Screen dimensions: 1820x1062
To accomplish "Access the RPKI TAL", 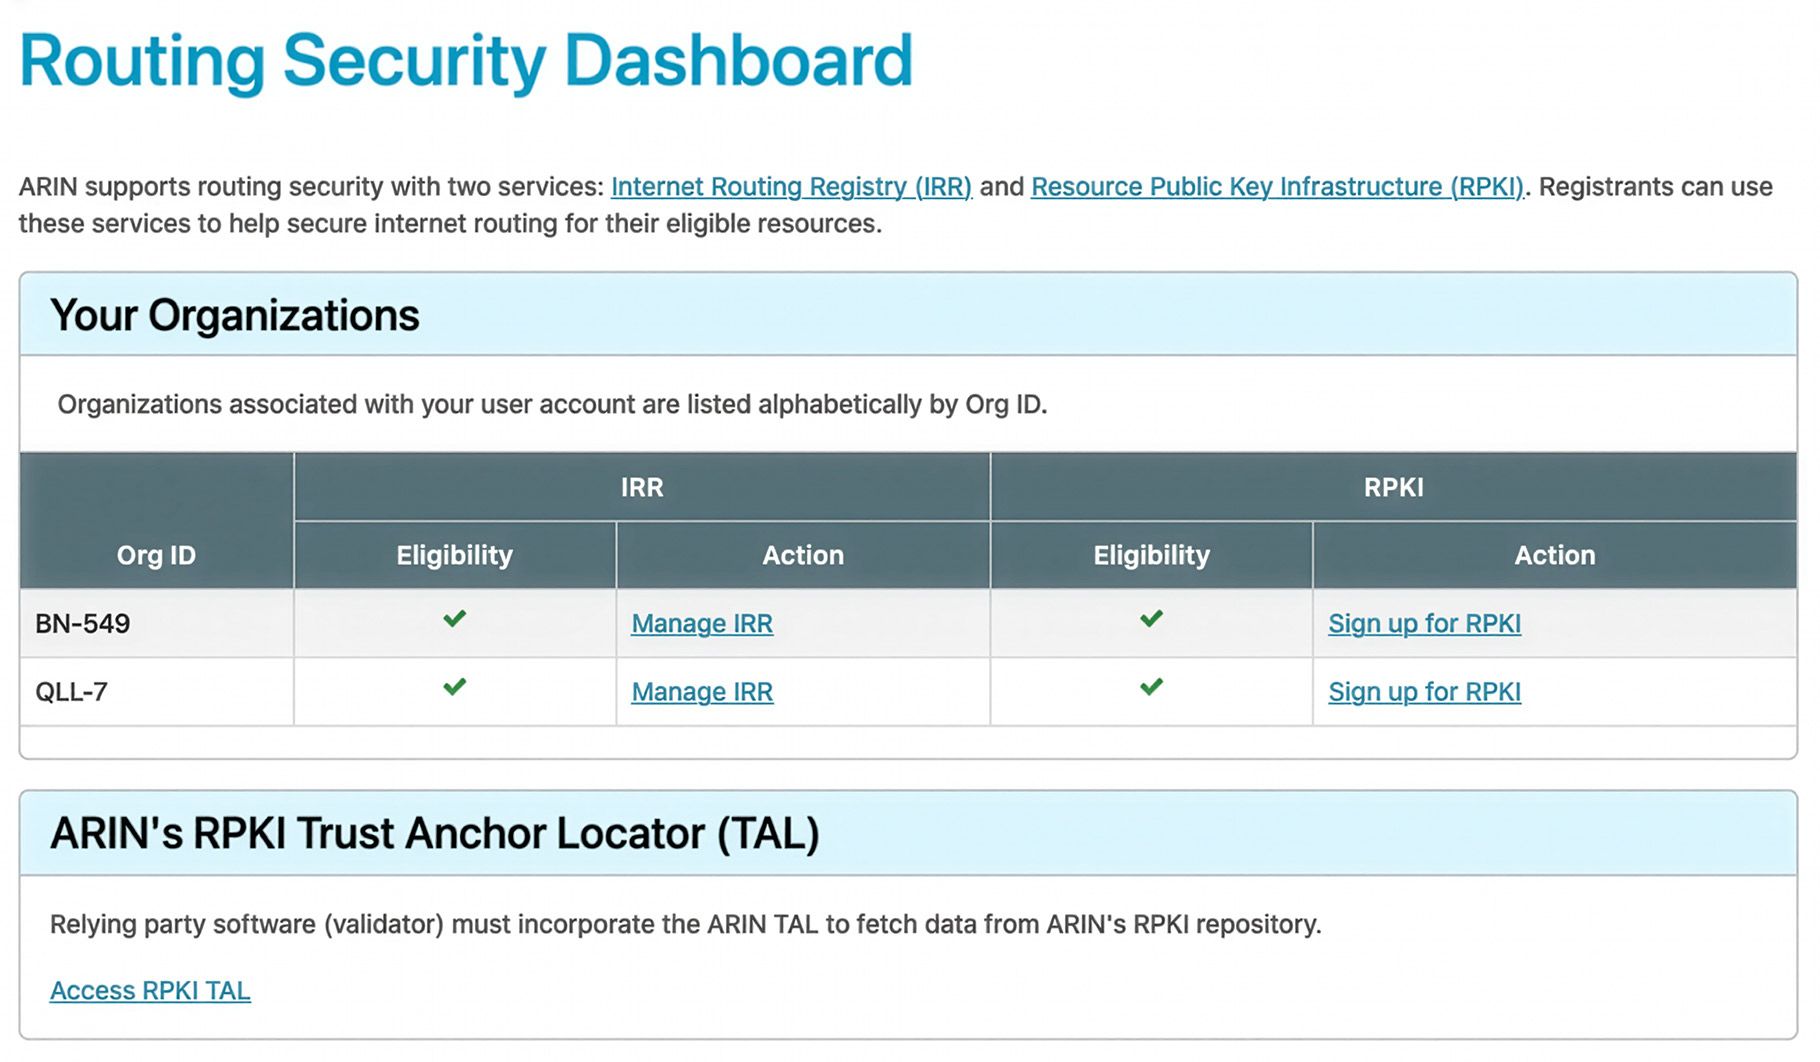I will click(x=150, y=990).
